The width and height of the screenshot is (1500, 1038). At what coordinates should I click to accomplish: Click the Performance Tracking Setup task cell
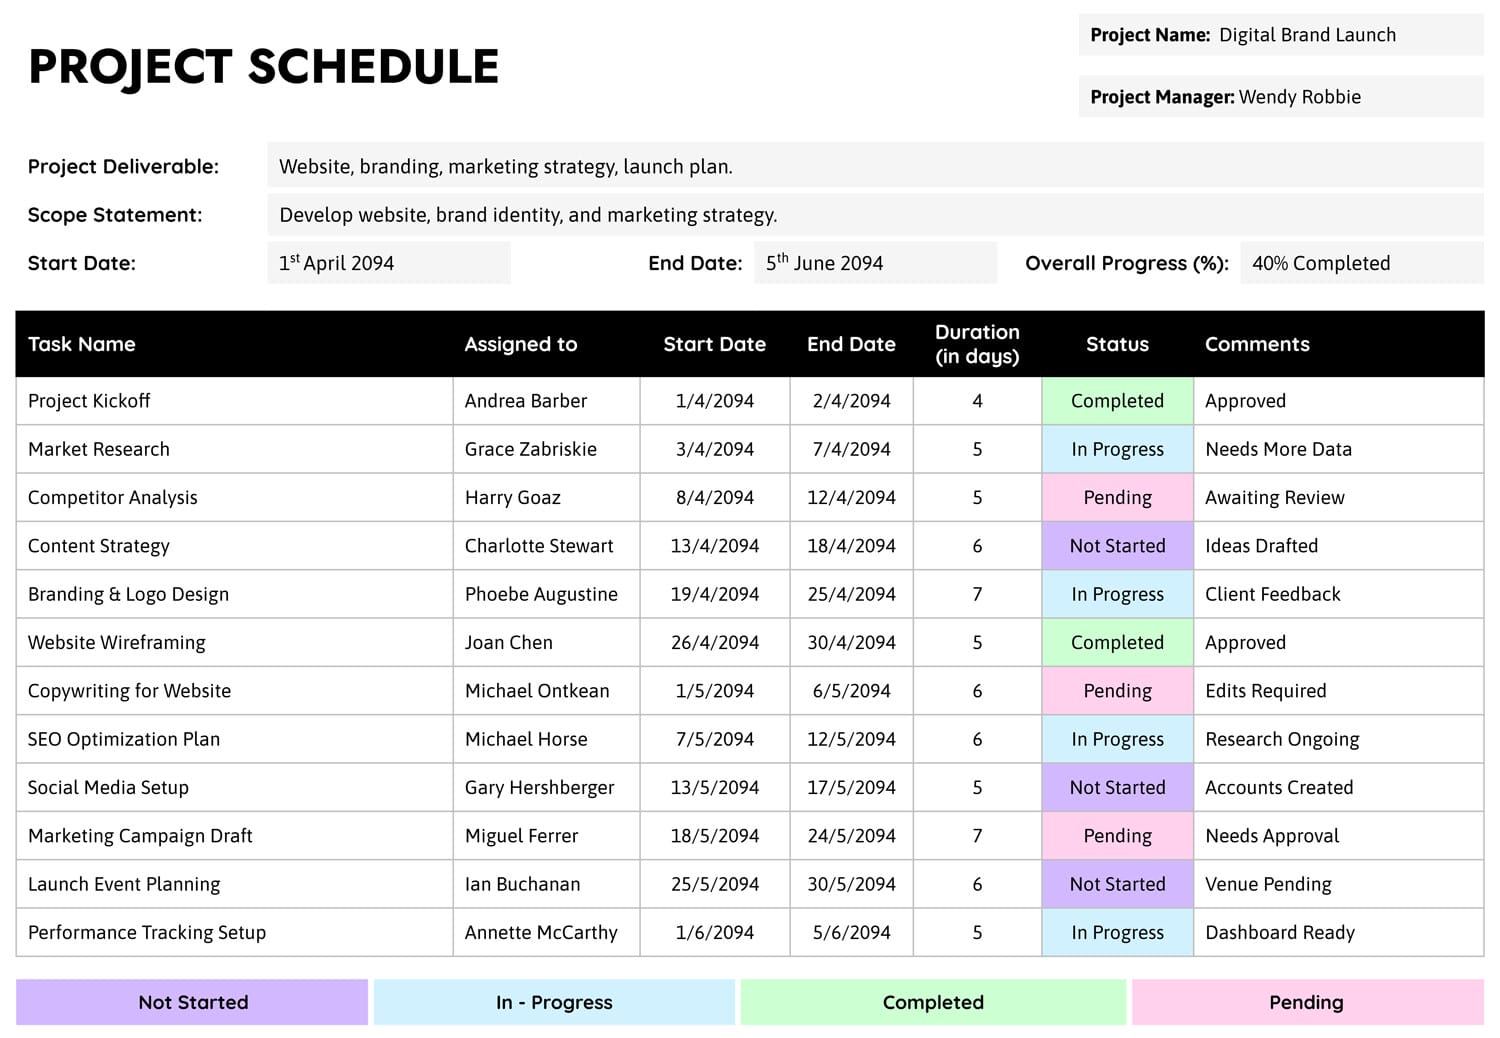pyautogui.click(x=147, y=932)
